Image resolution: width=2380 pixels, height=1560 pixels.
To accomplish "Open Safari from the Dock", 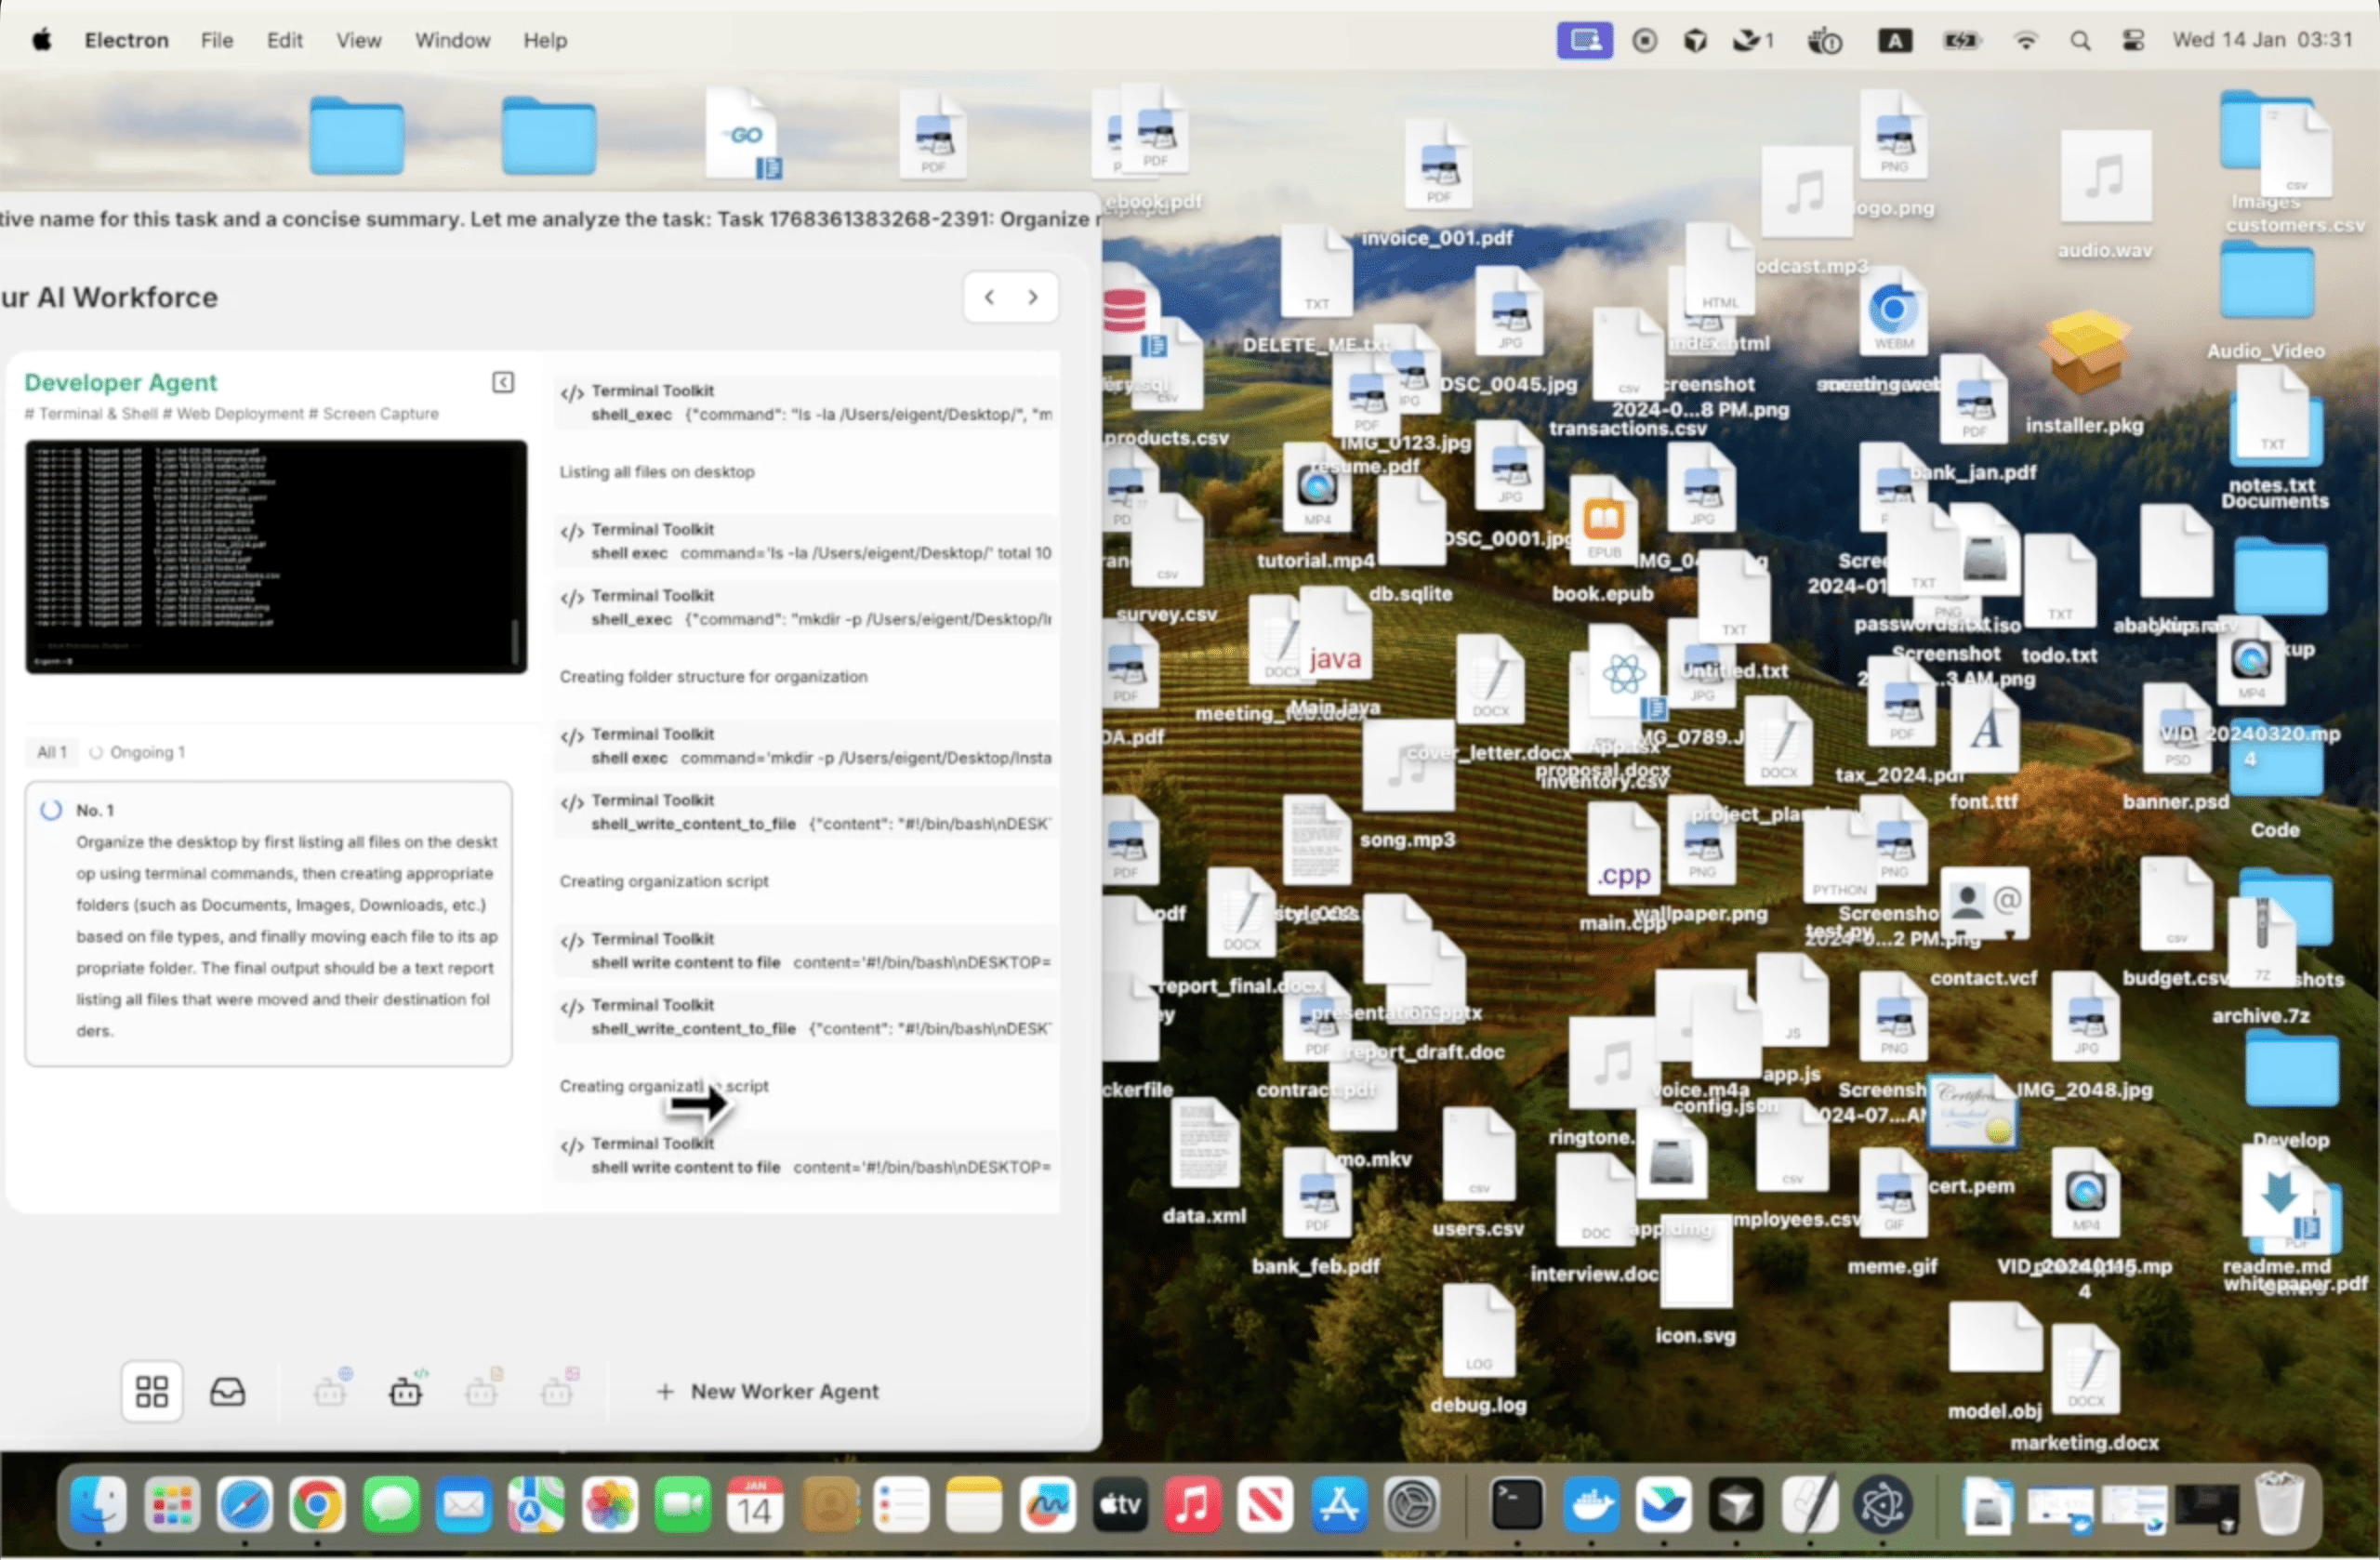I will click(245, 1504).
